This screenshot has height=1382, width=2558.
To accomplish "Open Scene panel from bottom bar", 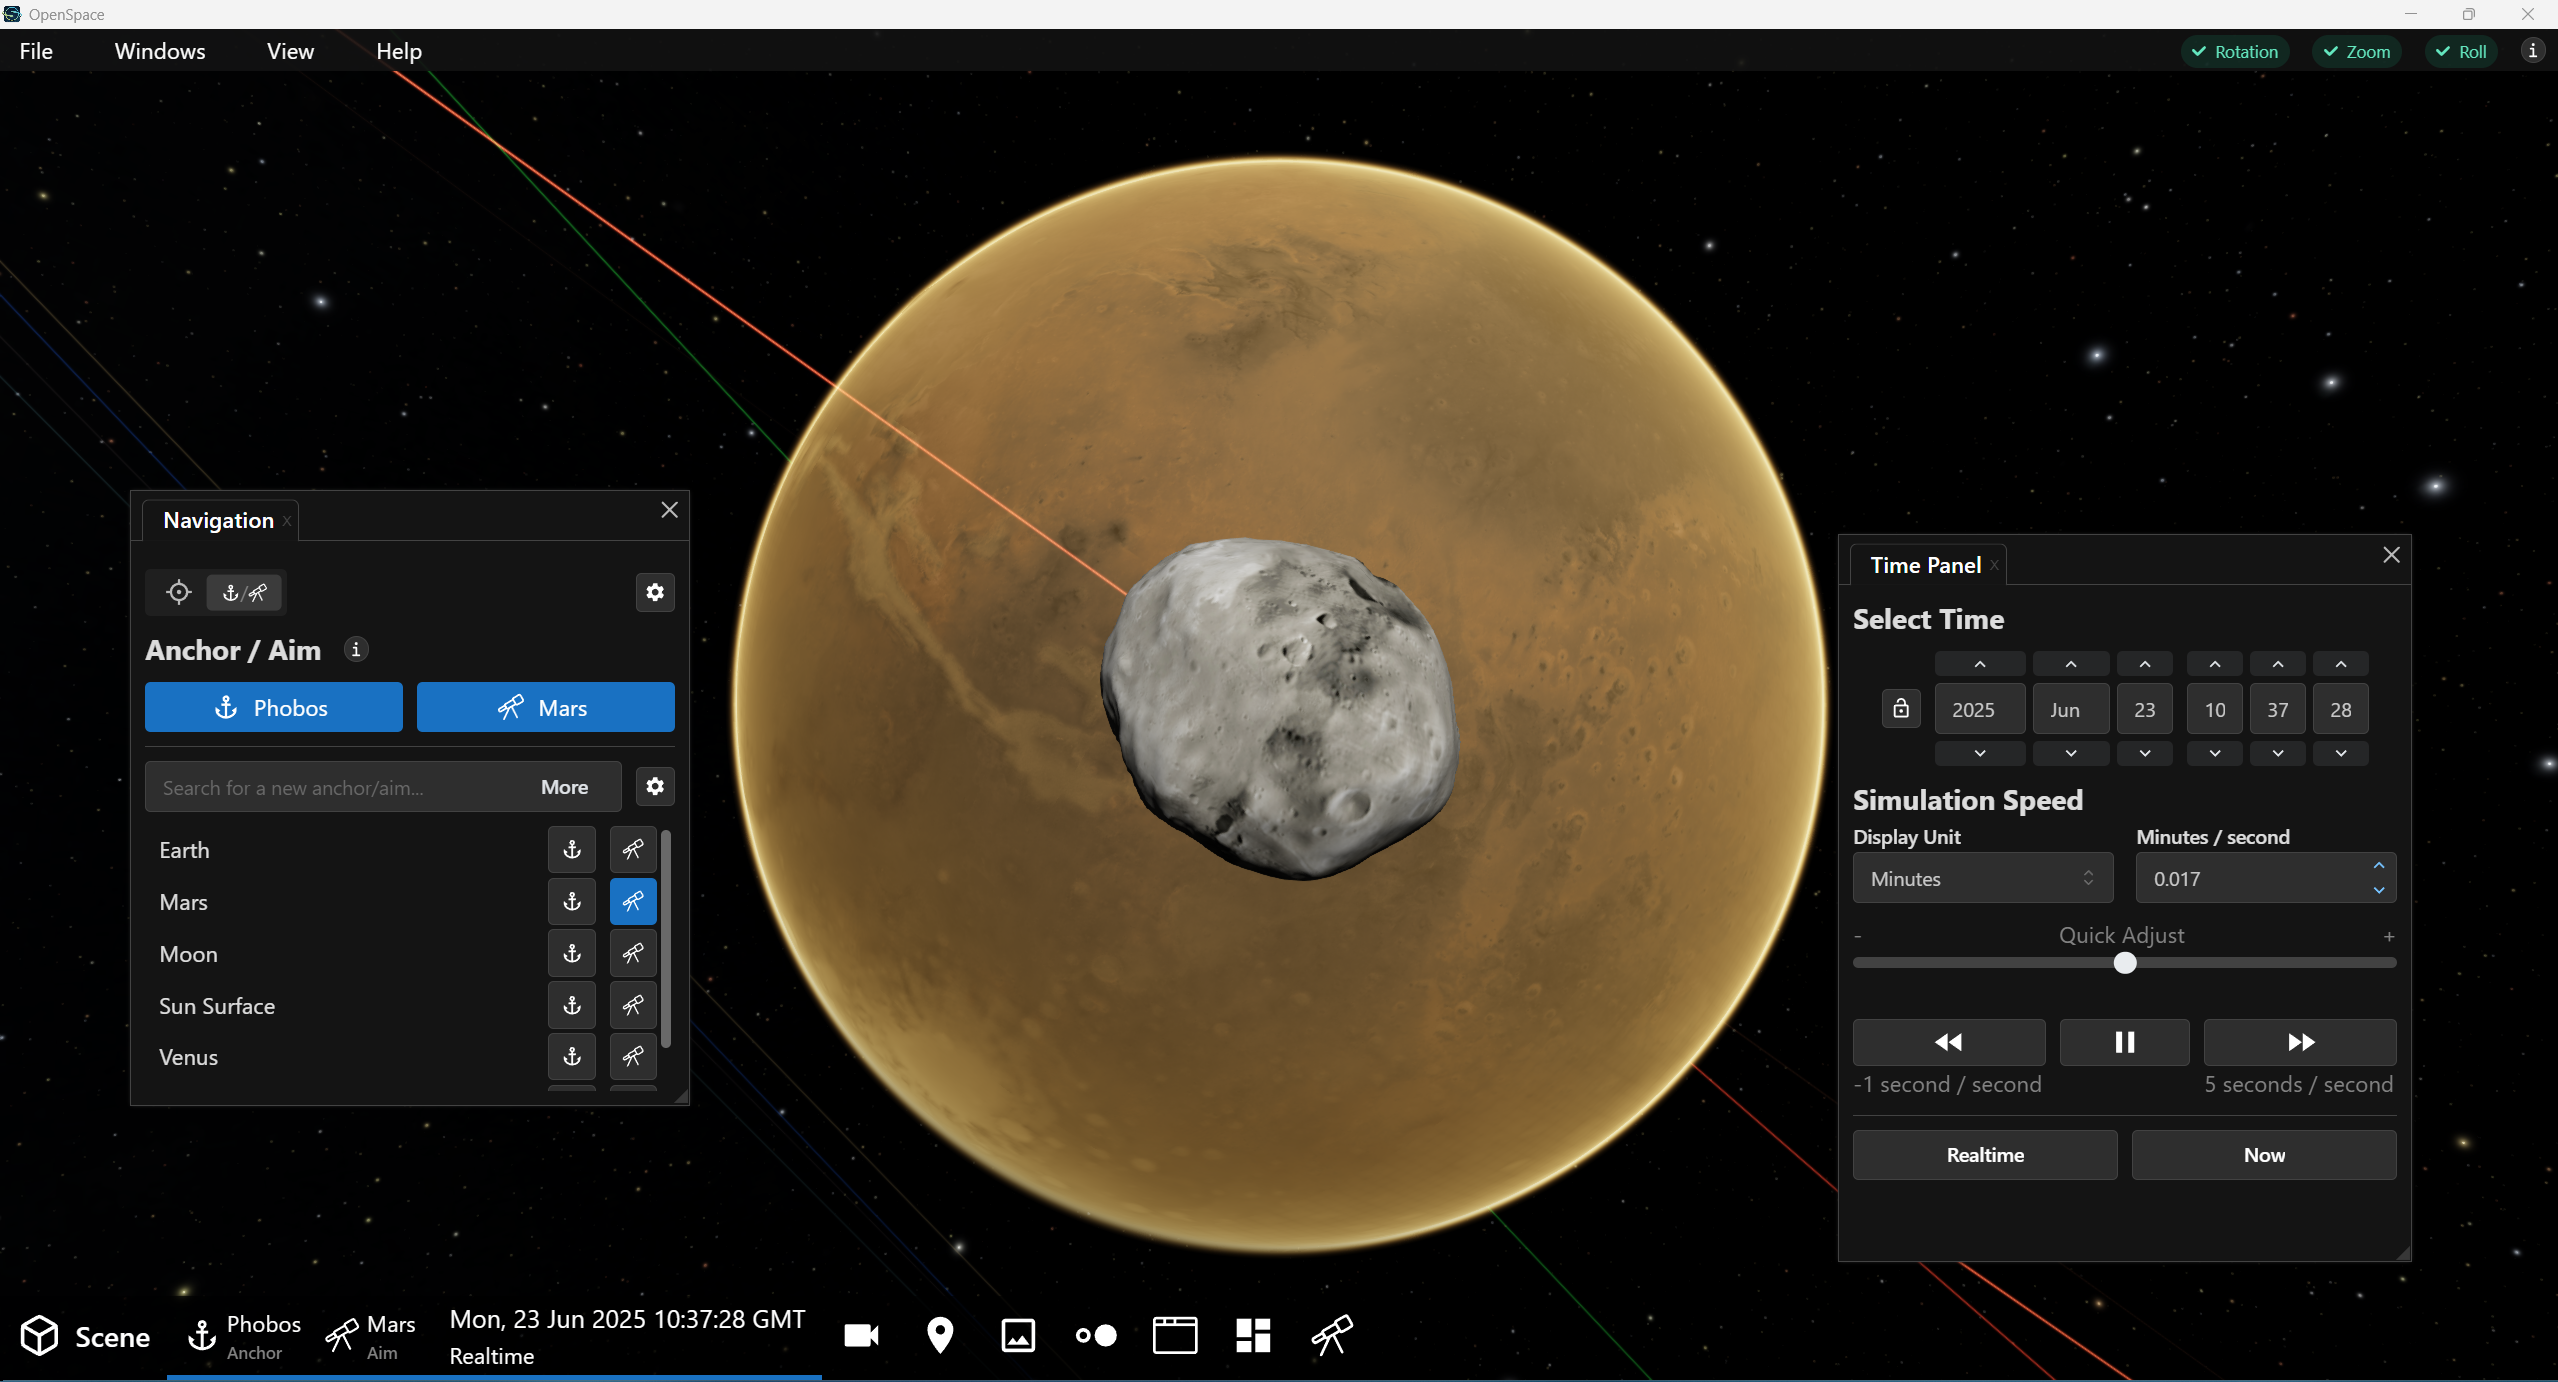I will (x=86, y=1337).
